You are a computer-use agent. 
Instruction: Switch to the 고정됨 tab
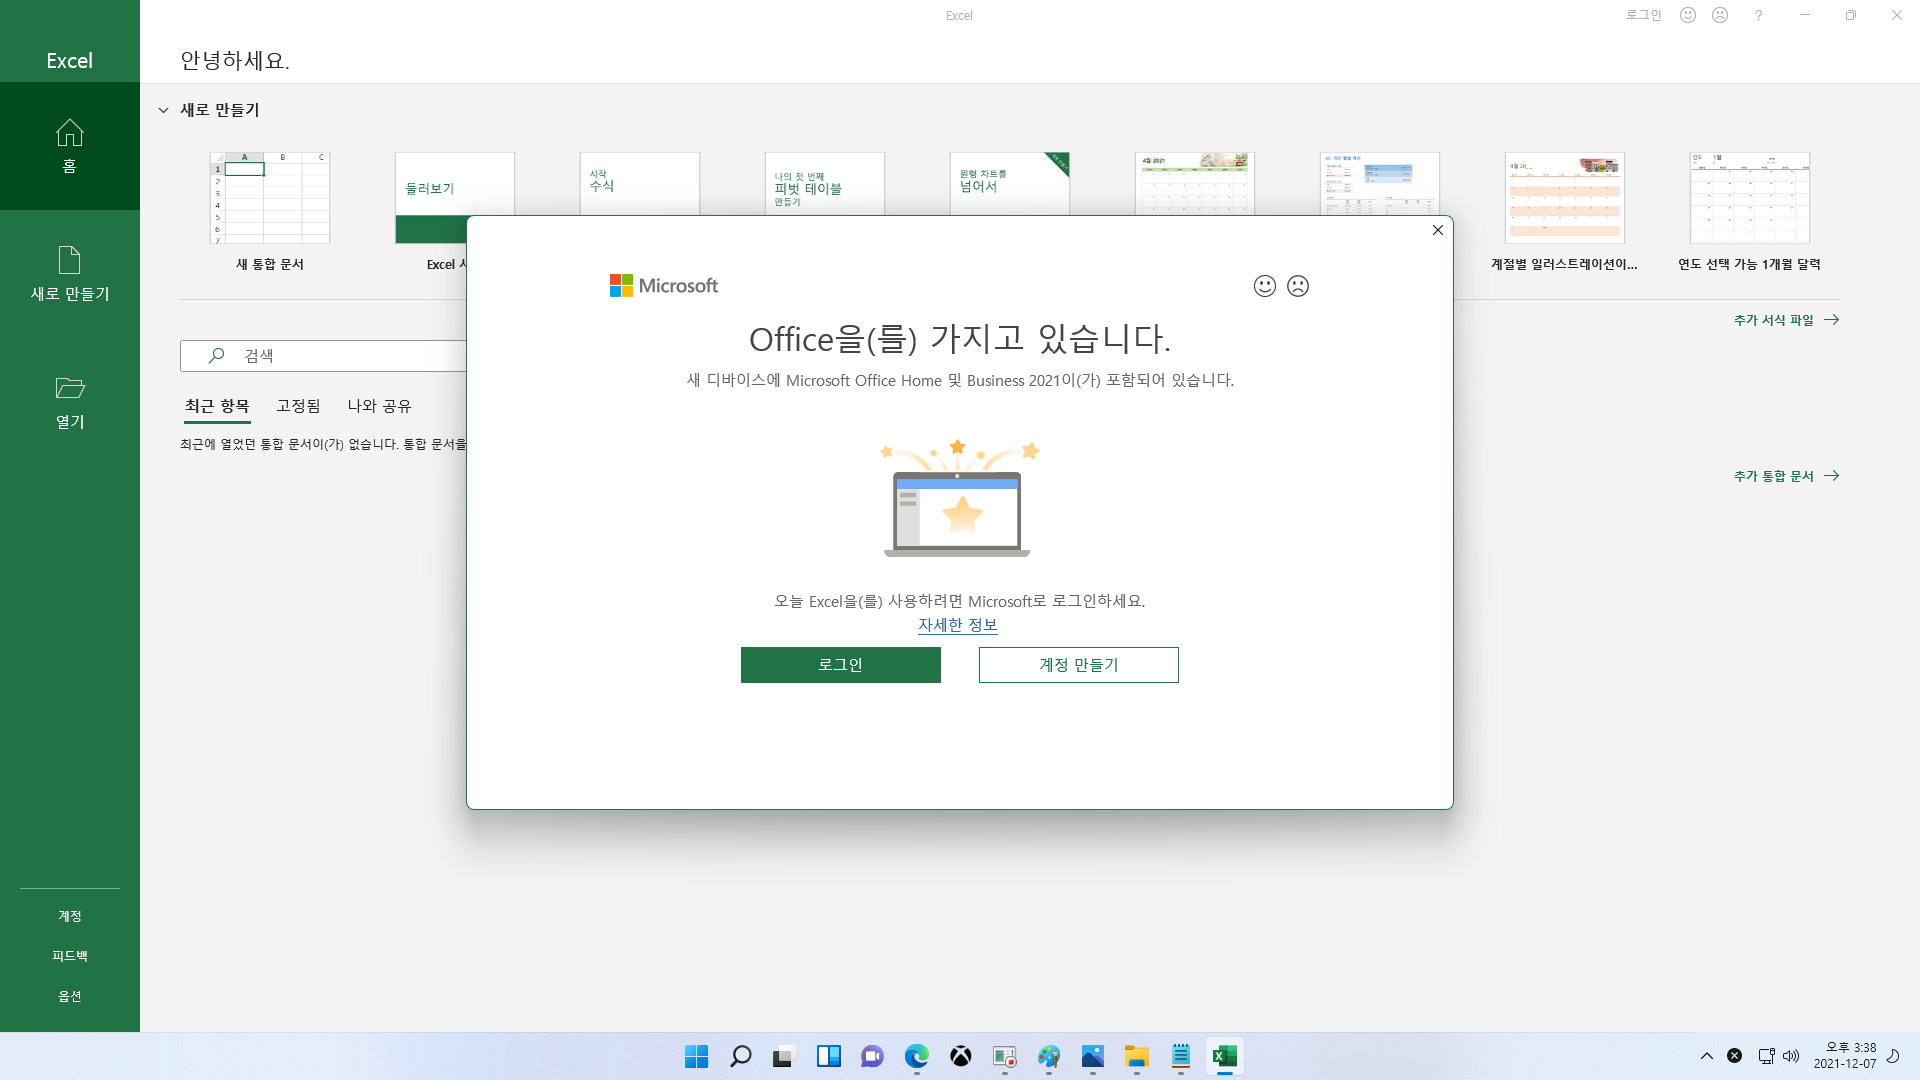[298, 406]
